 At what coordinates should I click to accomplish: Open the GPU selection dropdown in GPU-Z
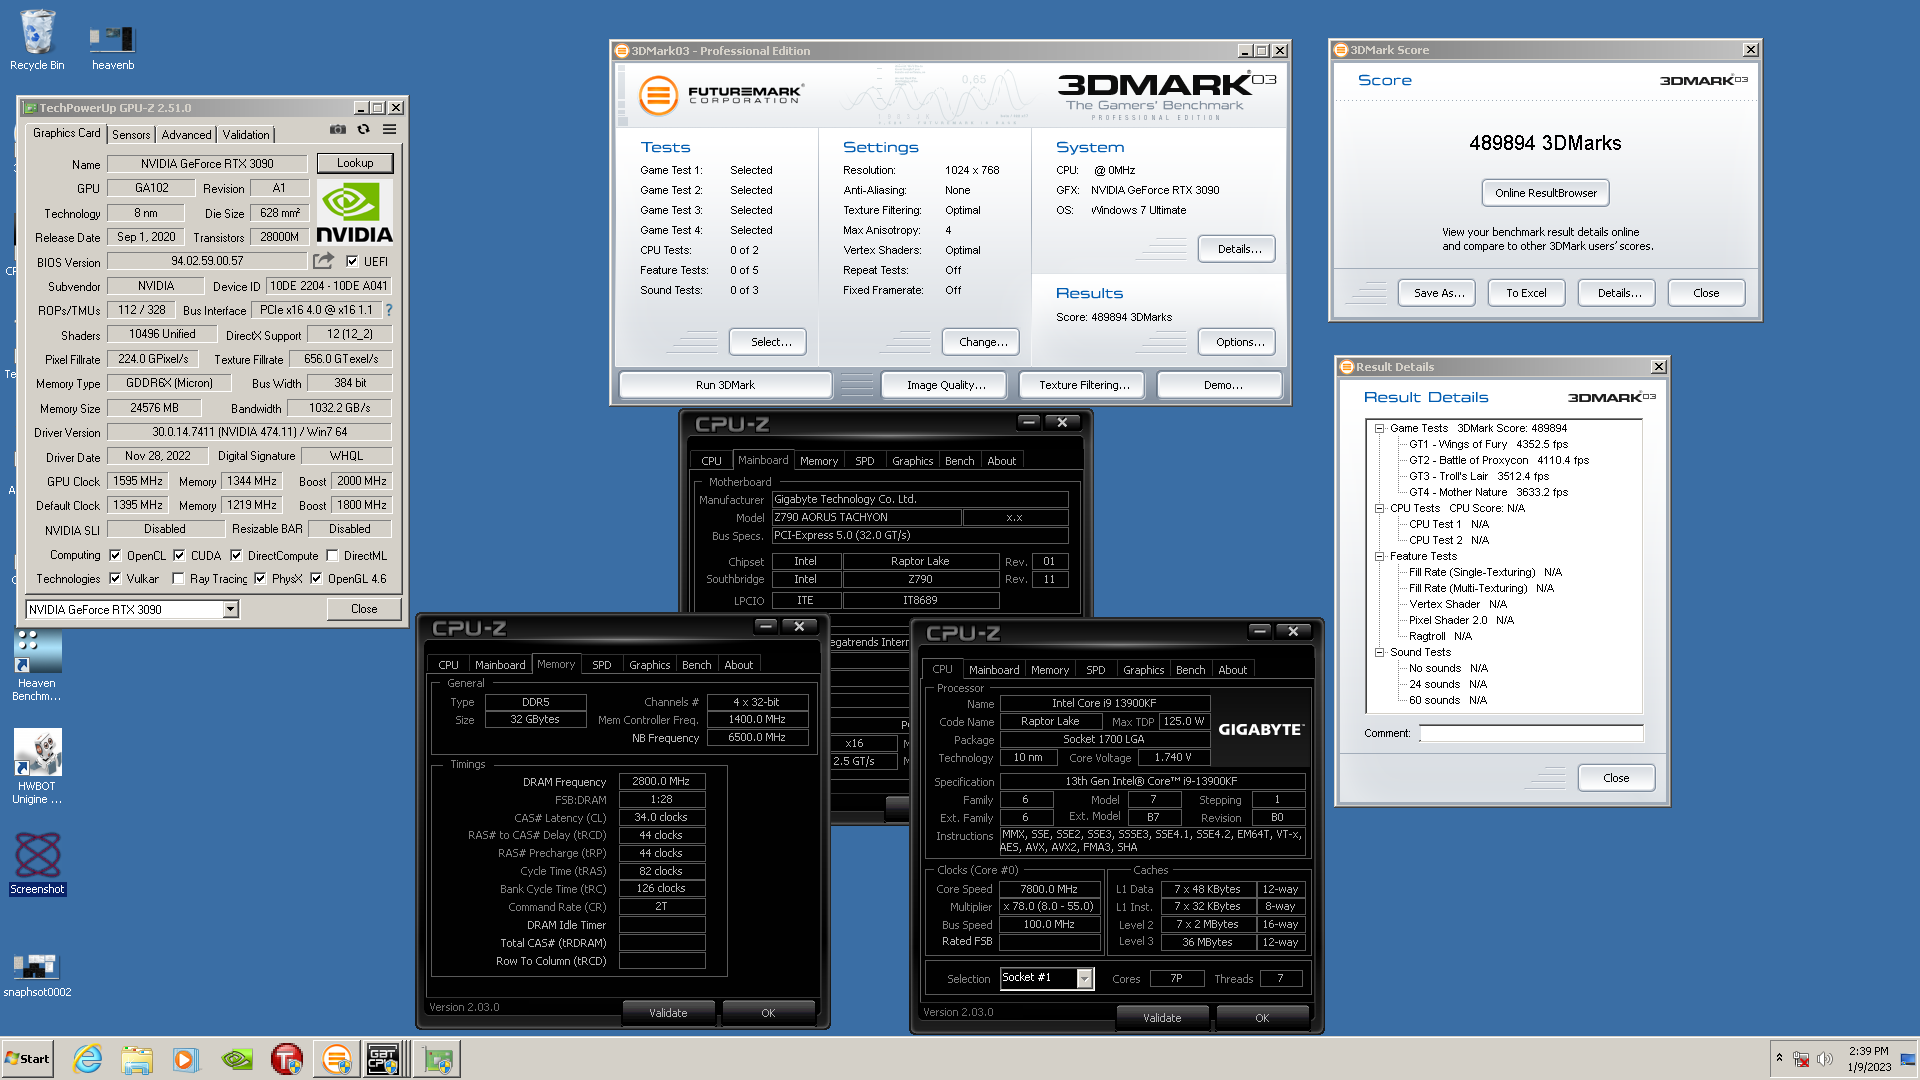coord(230,609)
